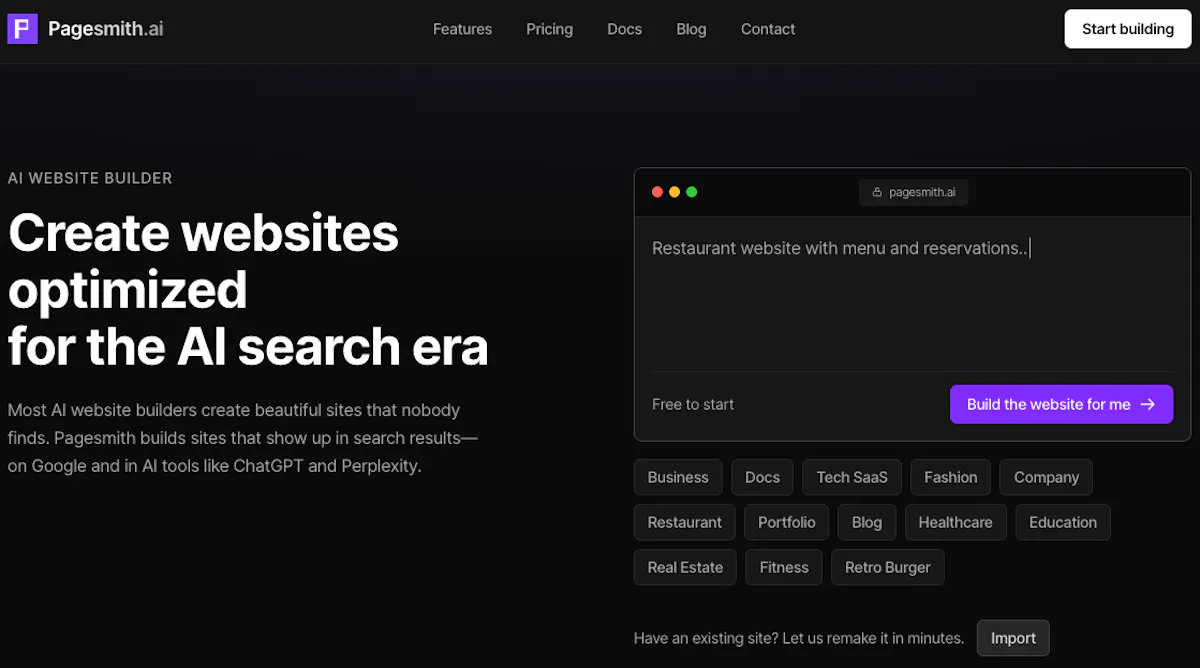Click the Pagesmith.ai brand name
This screenshot has height=668, width=1200.
106,29
